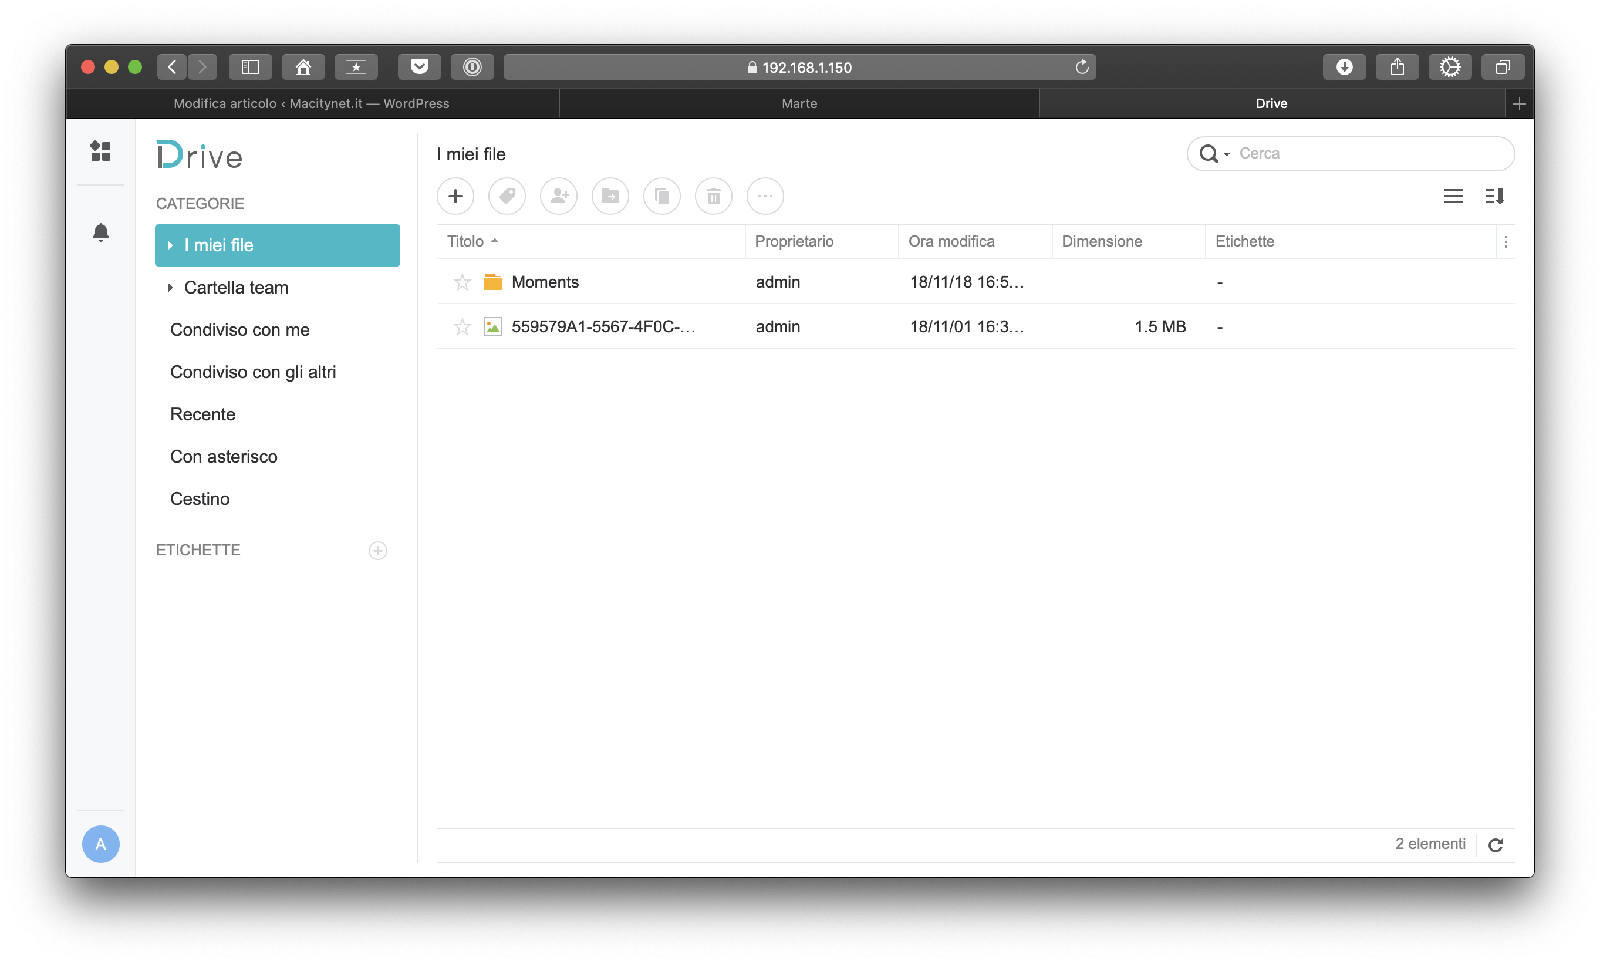Click the Safari back arrow

tap(172, 67)
